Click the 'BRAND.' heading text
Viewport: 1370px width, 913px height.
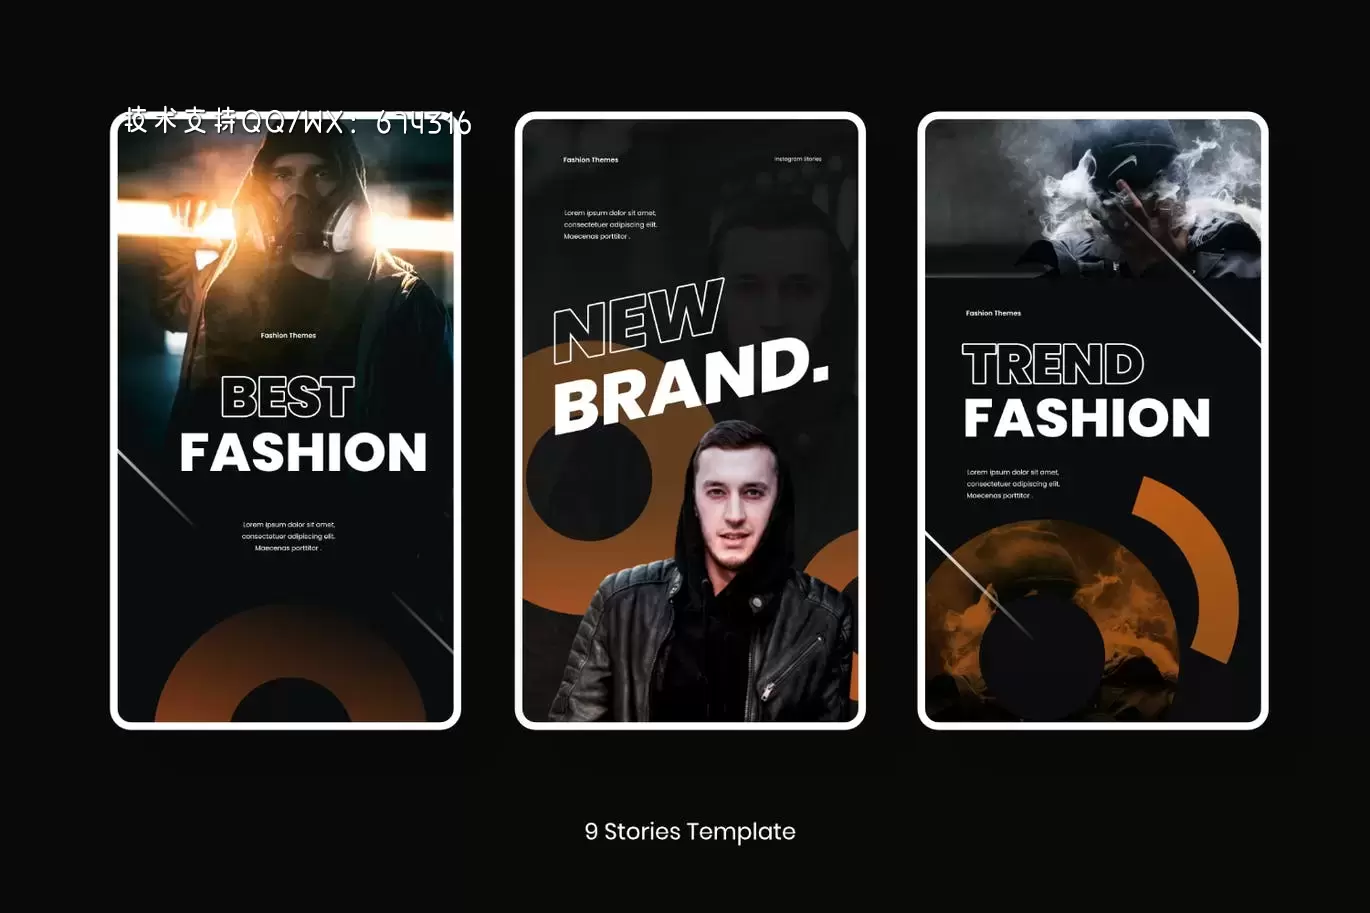(691, 387)
